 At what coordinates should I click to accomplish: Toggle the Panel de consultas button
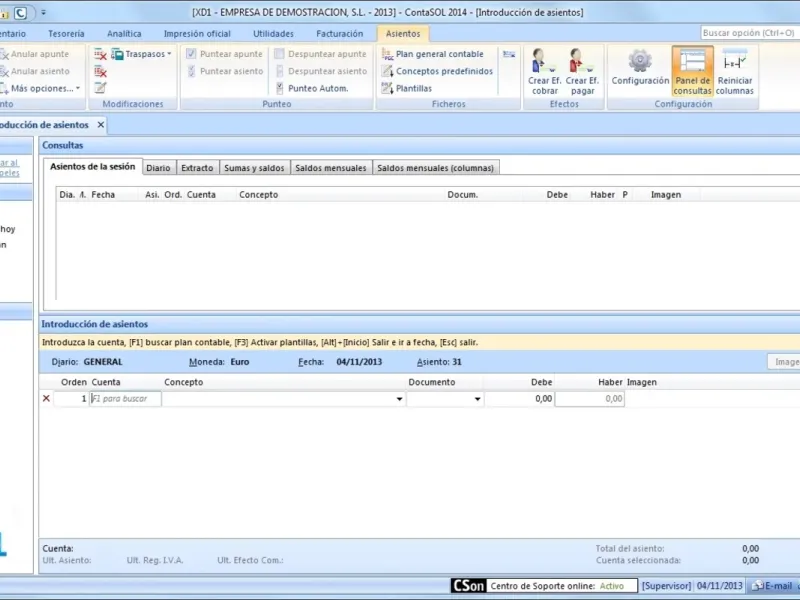click(692, 71)
